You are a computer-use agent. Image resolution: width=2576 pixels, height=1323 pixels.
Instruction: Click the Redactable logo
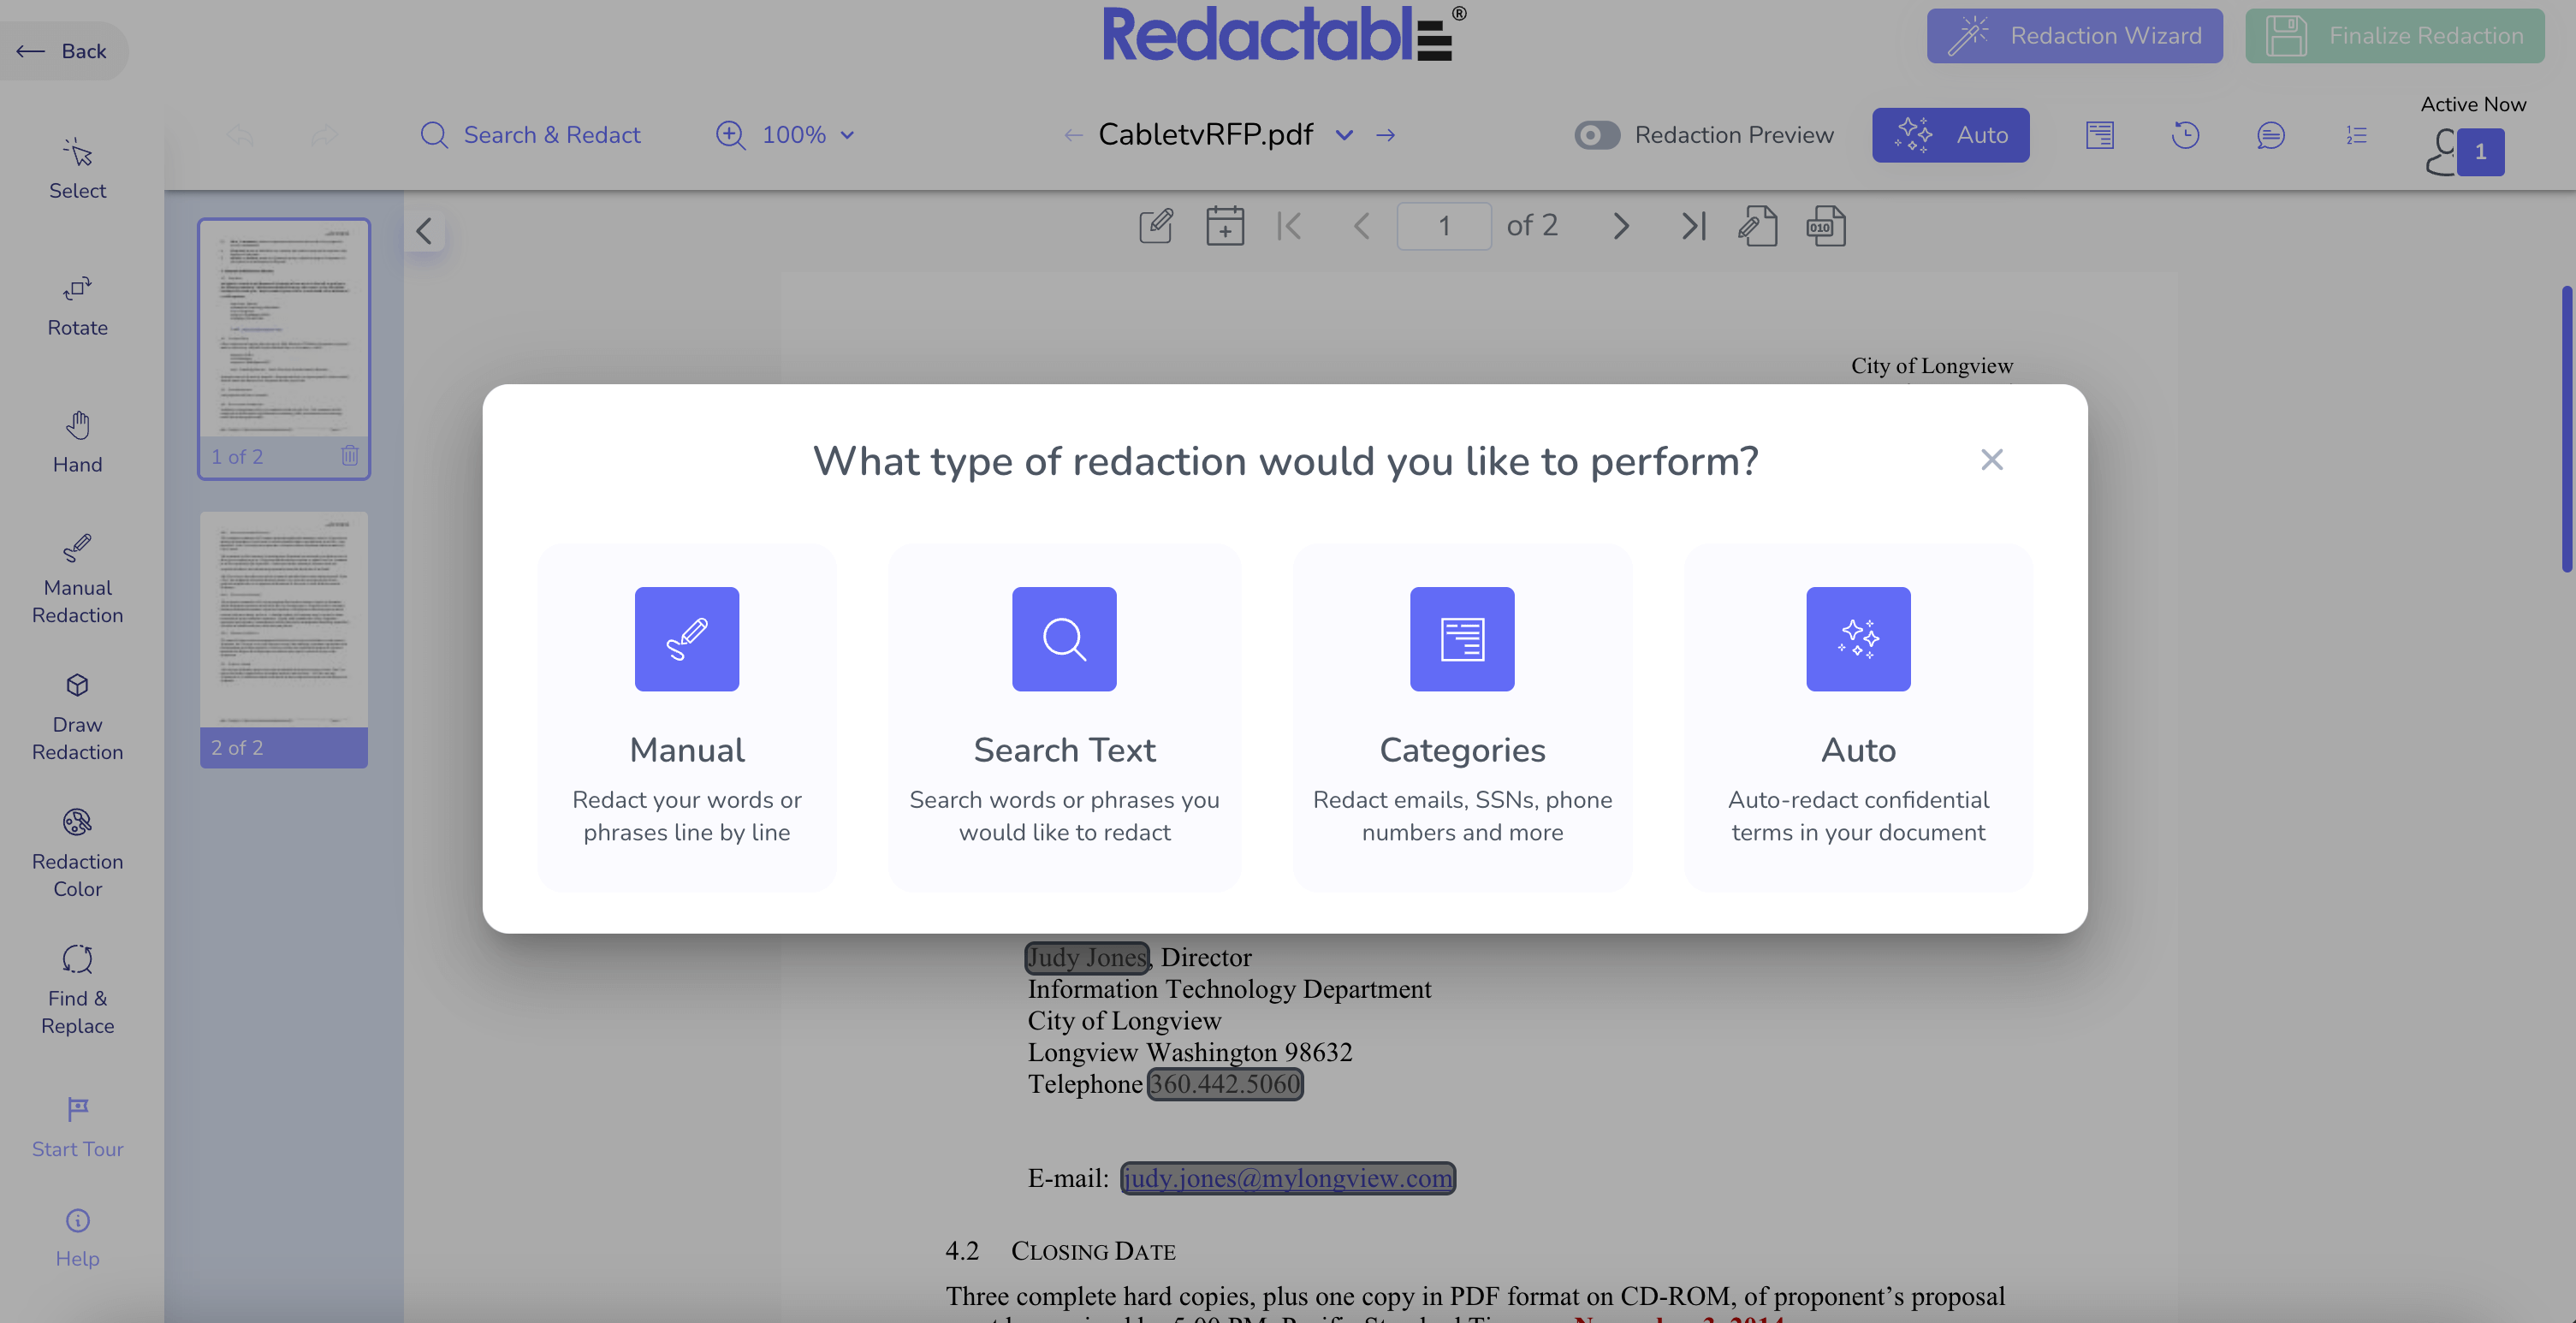click(x=1285, y=34)
